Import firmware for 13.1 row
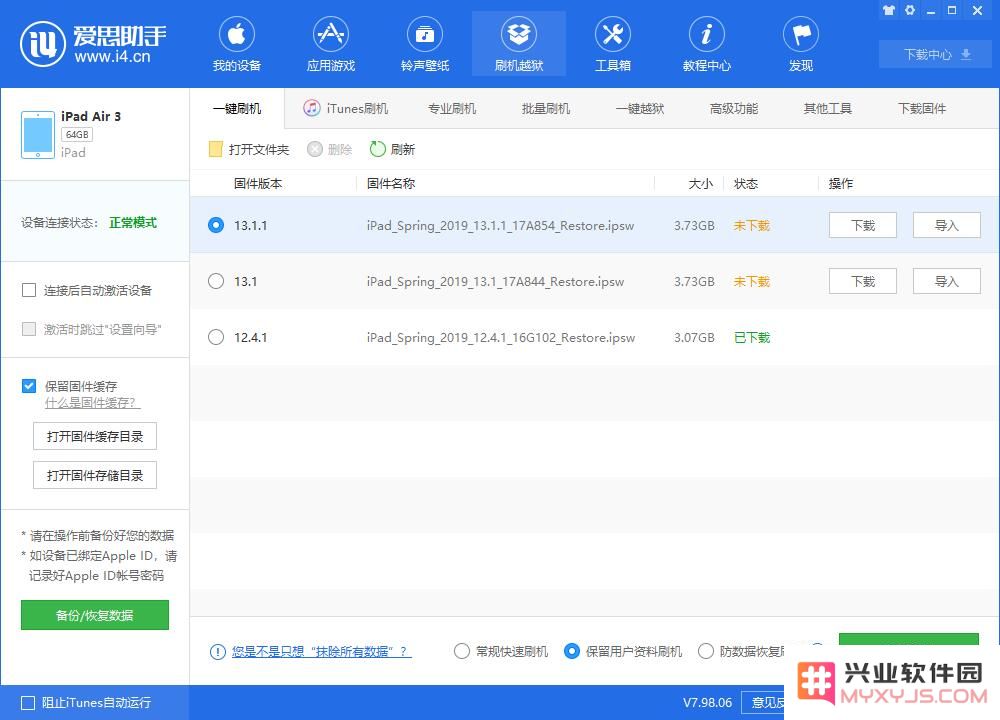Screen dimensions: 1000x720 coord(946,281)
